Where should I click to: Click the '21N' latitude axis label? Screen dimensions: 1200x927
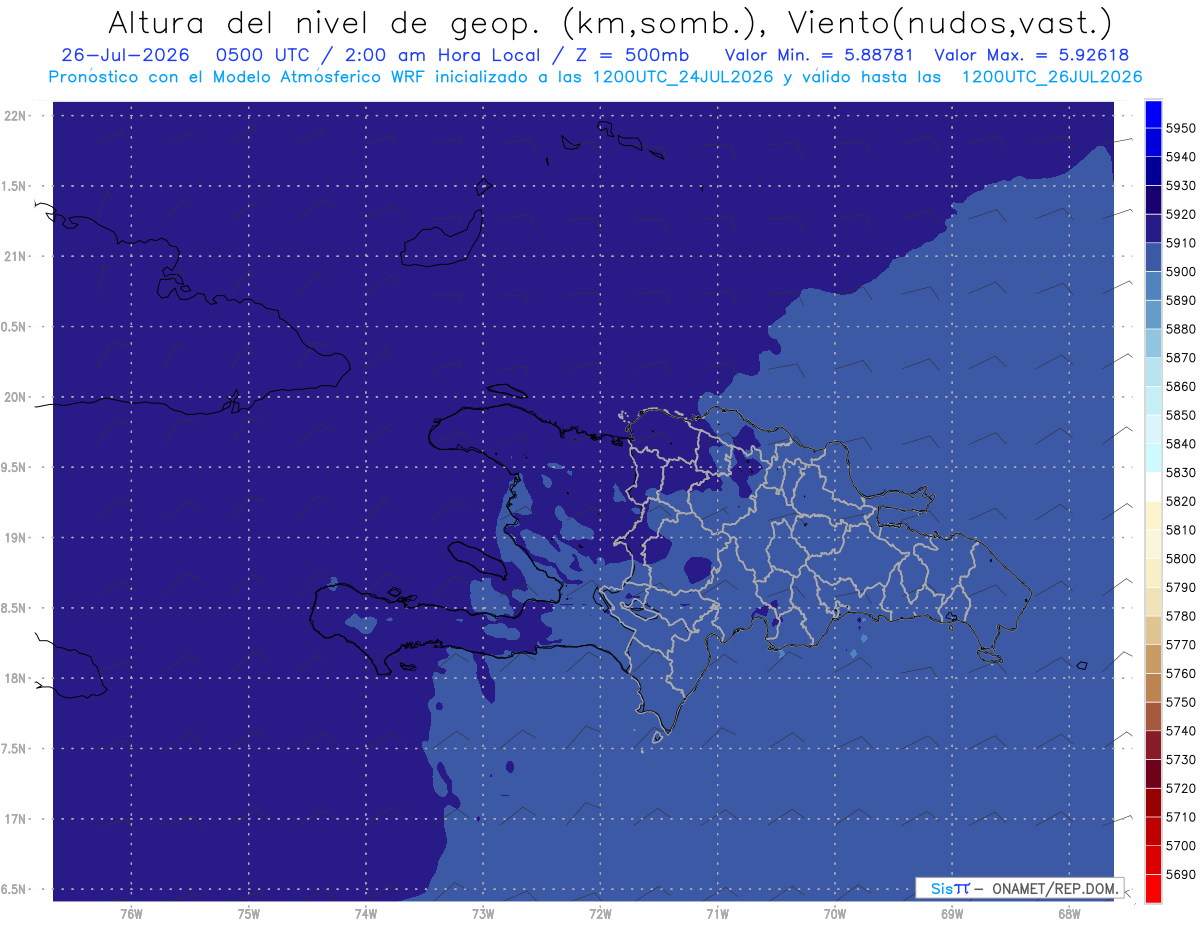point(14,256)
